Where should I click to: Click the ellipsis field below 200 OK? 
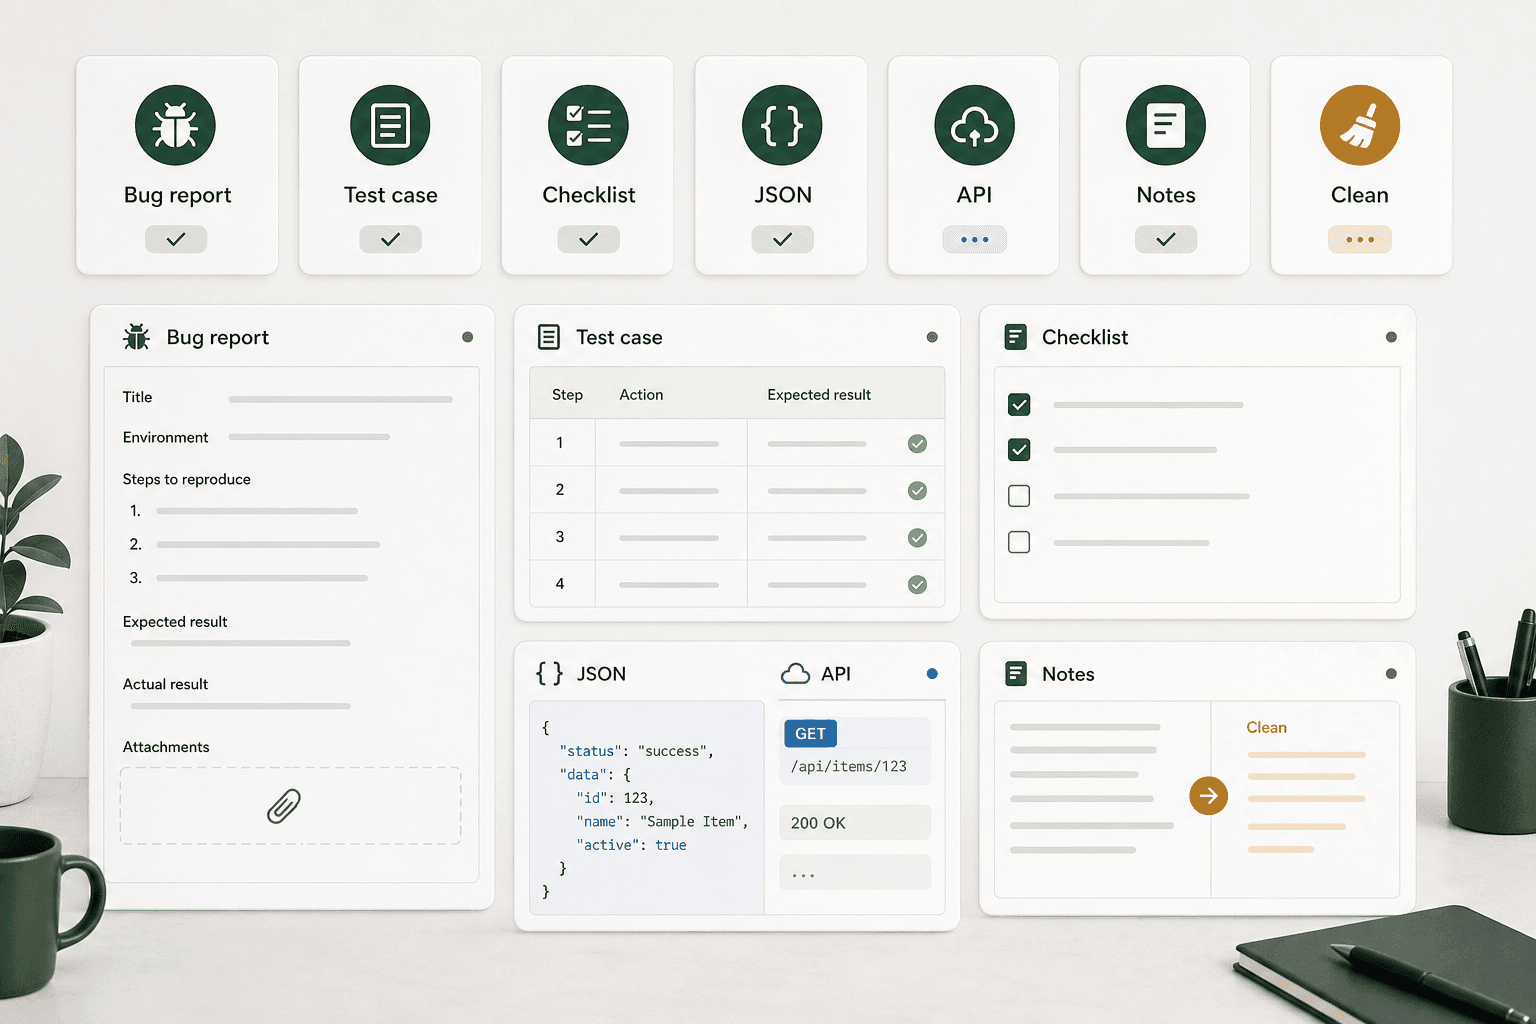855,872
